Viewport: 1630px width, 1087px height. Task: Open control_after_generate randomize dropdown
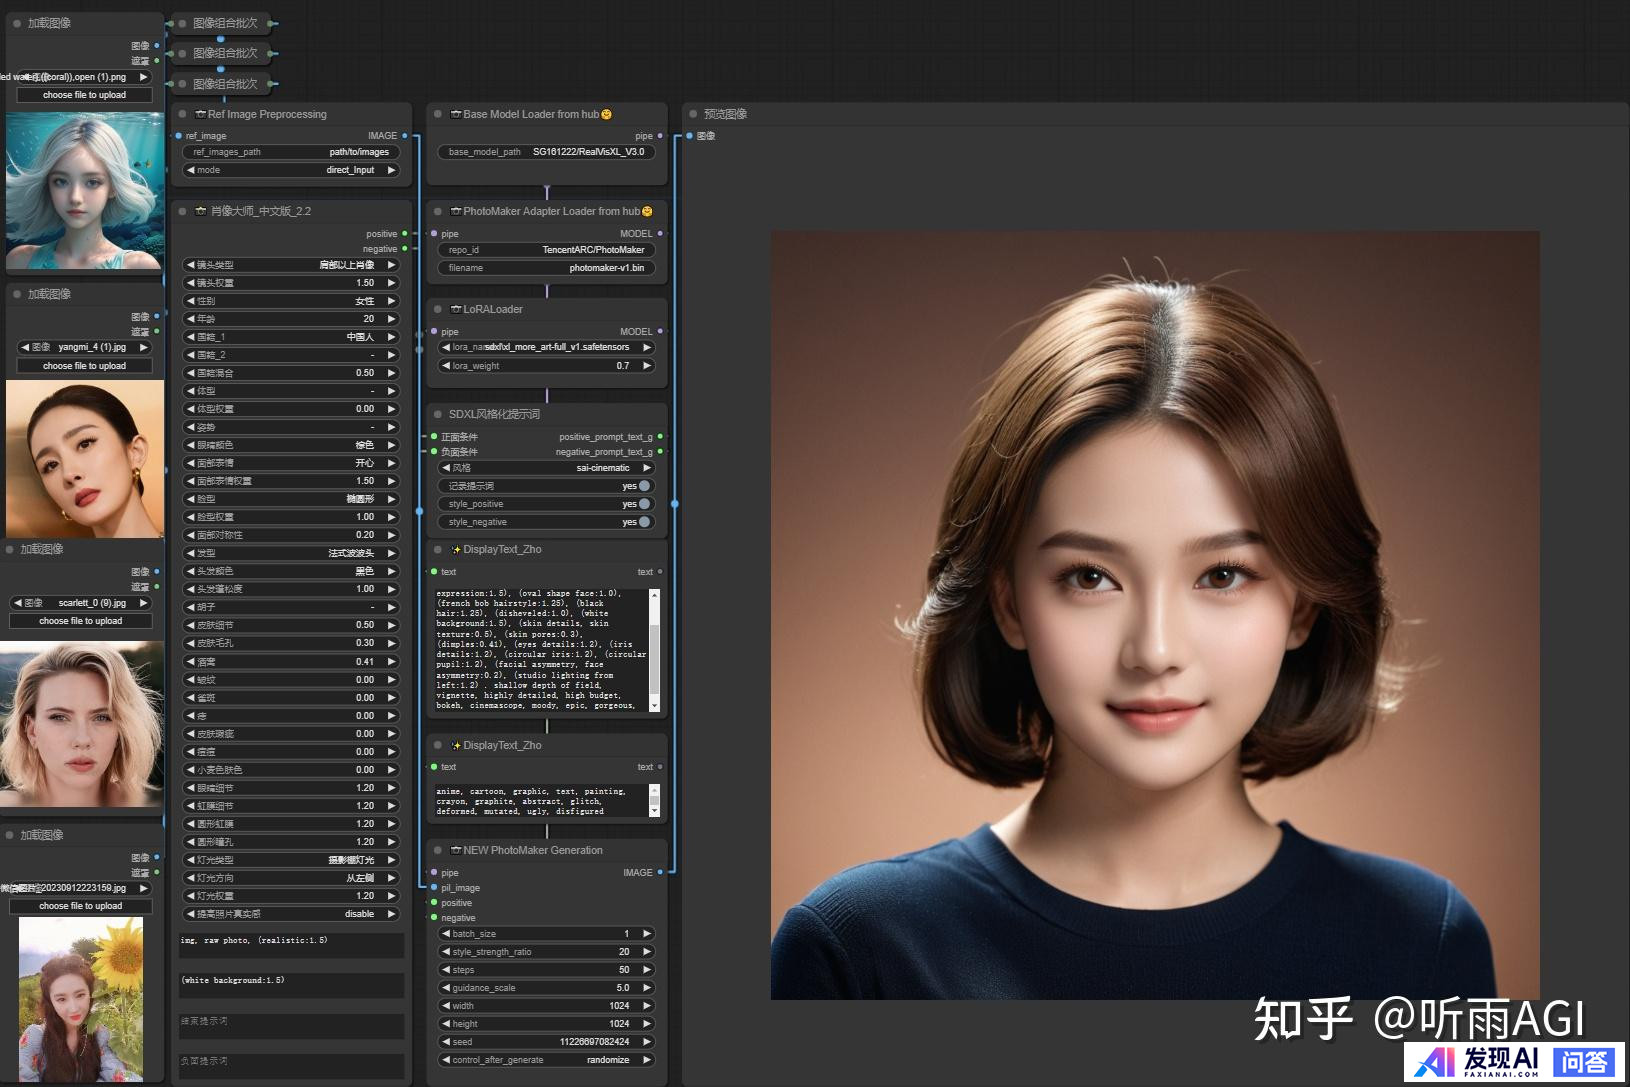pos(546,1060)
